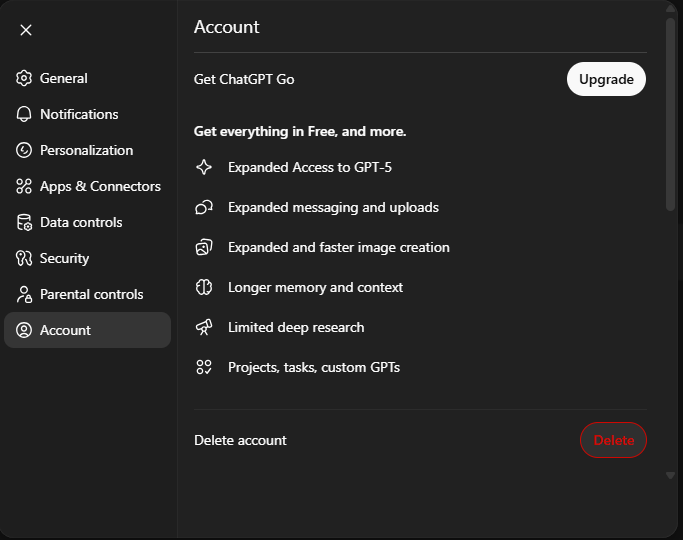Screen dimensions: 683x540
Task: Click the scrollbar down arrow
Action: (670, 476)
